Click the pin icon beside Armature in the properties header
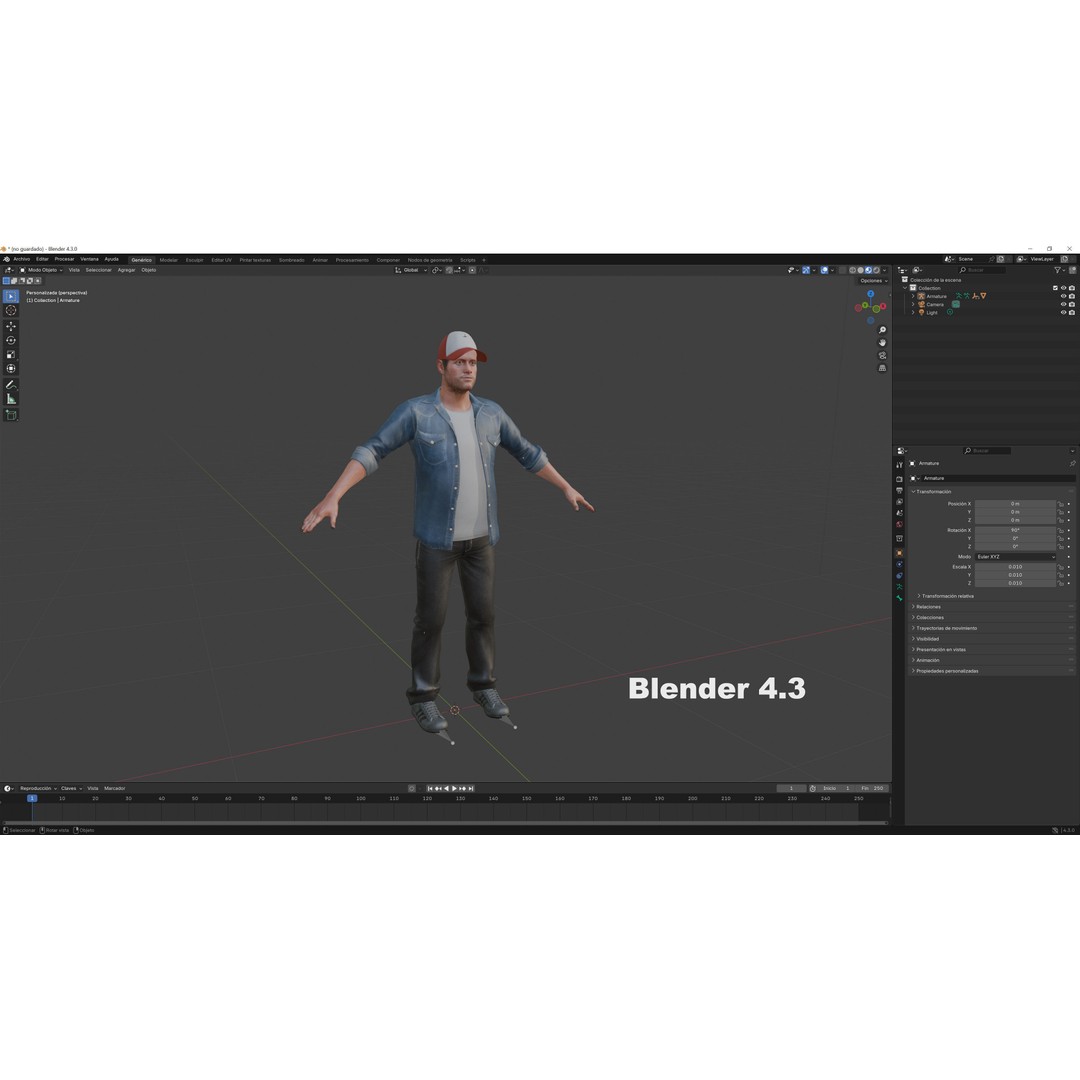Viewport: 1080px width, 1080px height. (1072, 464)
